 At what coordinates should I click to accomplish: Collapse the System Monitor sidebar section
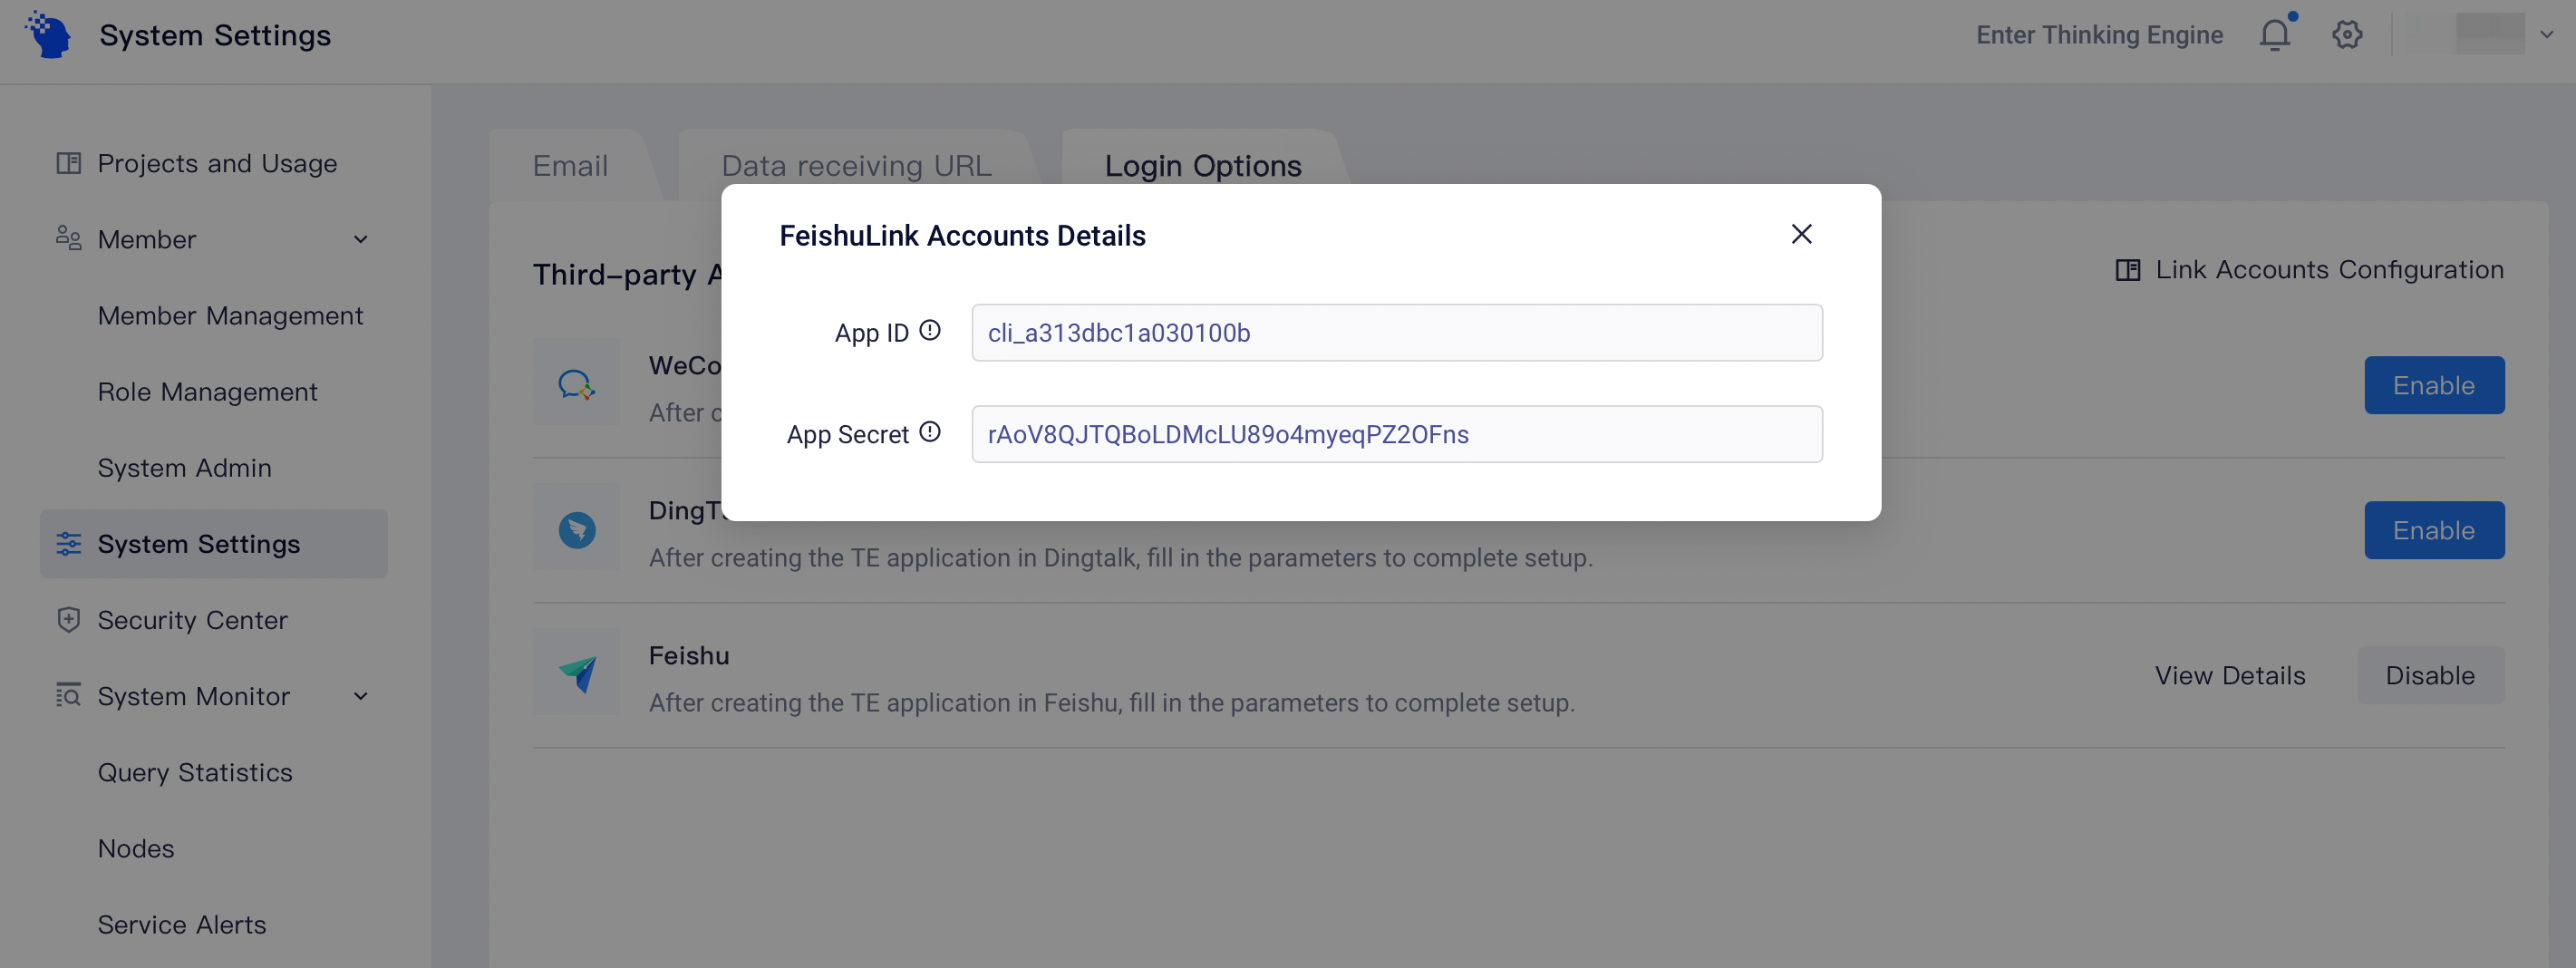click(x=361, y=696)
